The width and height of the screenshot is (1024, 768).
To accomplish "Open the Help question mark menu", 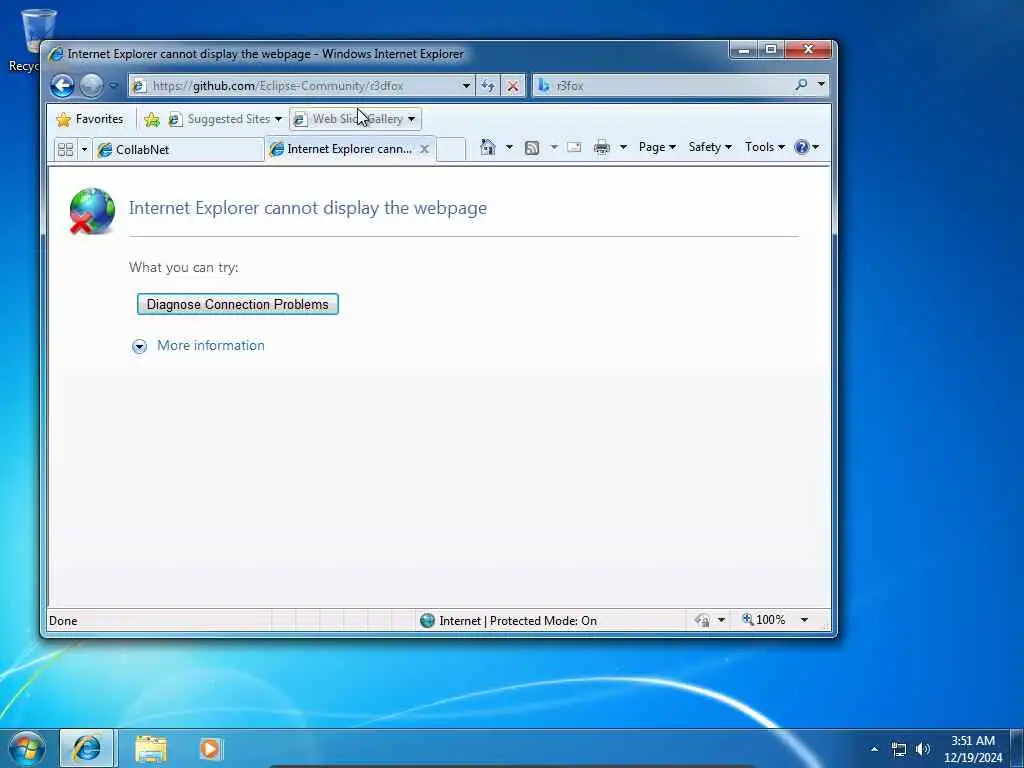I will (807, 147).
